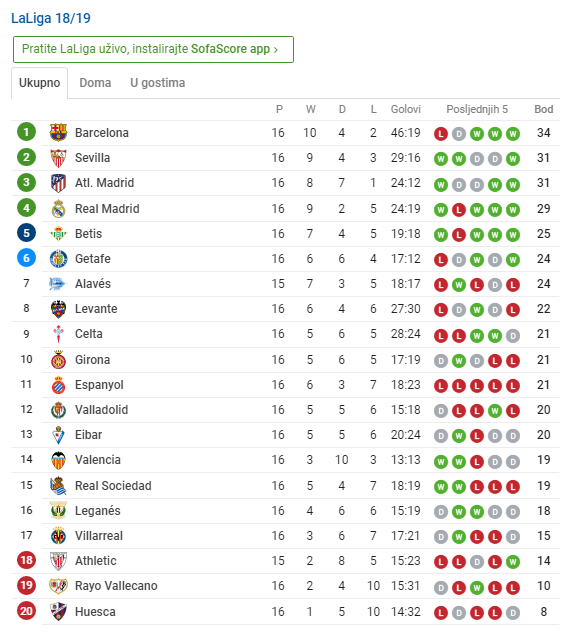The height and width of the screenshot is (632, 575).
Task: Click the Sevilla club crest
Action: (x=58, y=158)
